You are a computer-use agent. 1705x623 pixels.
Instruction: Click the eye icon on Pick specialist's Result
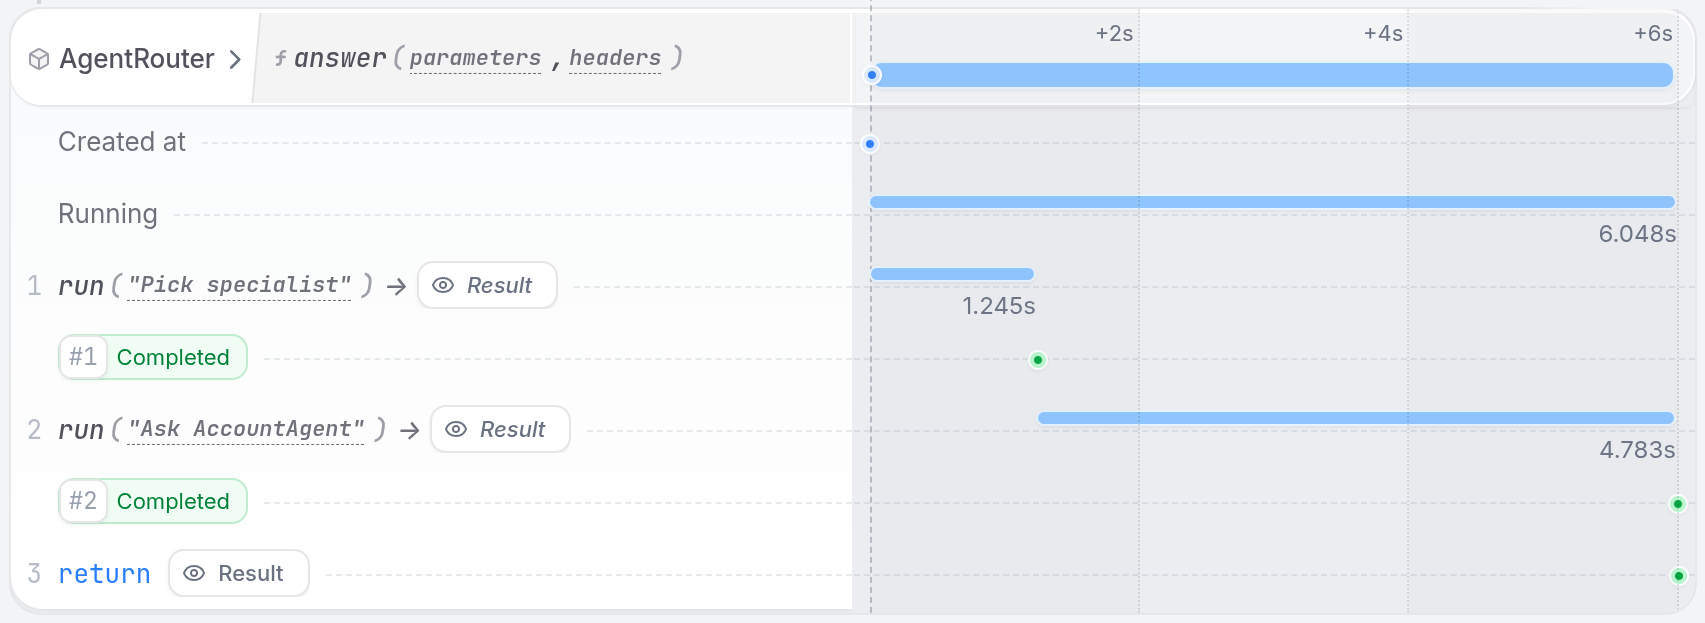442,285
